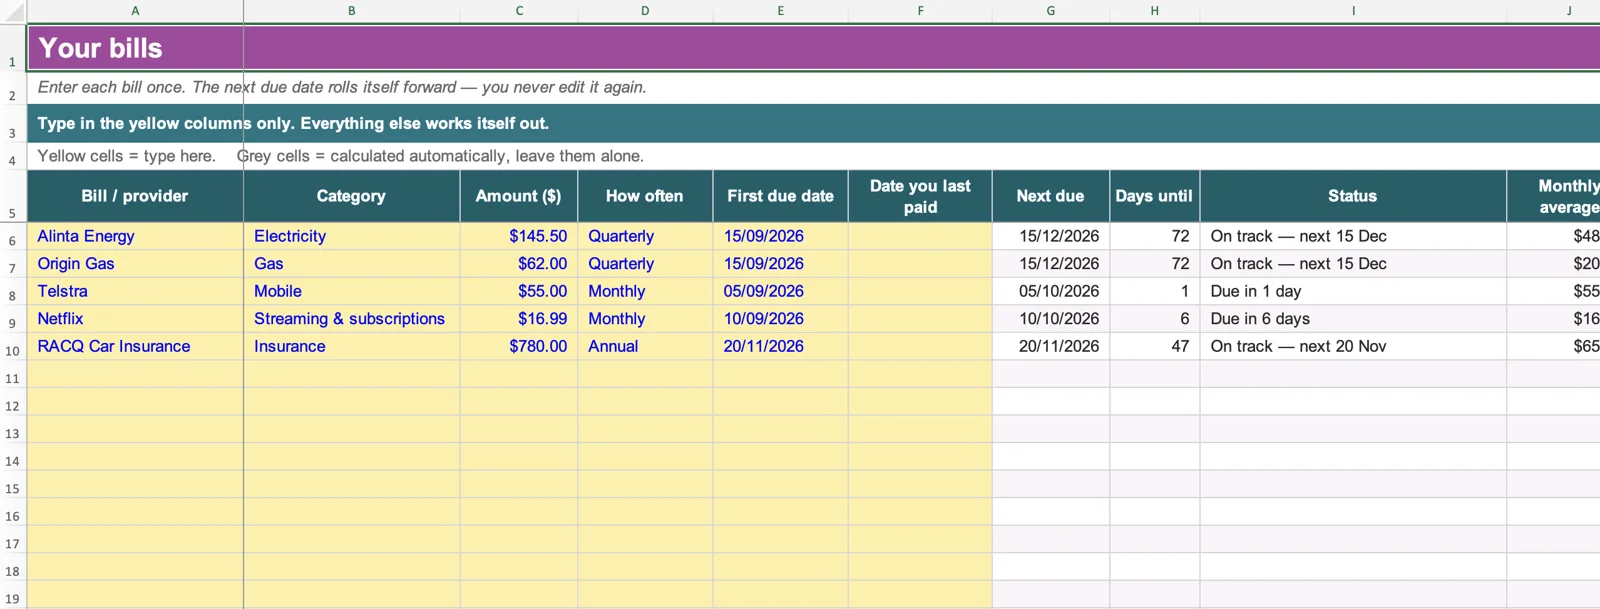Select the $62.00 amount cell
The width and height of the screenshot is (1600, 609).
click(519, 264)
